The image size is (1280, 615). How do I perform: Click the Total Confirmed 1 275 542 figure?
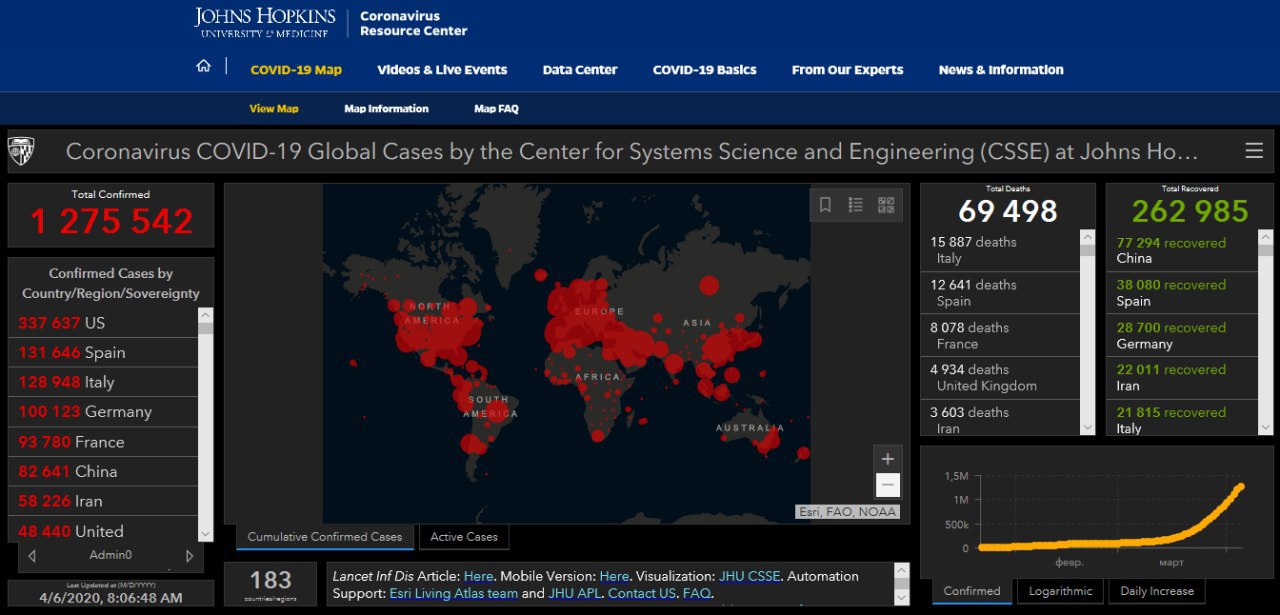click(111, 221)
